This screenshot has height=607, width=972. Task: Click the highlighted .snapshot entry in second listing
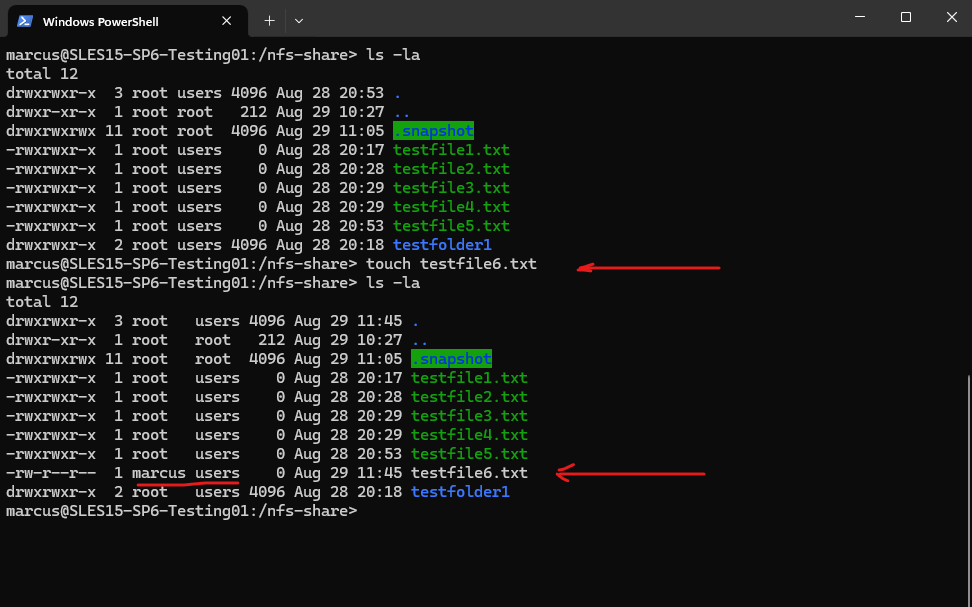click(x=451, y=359)
